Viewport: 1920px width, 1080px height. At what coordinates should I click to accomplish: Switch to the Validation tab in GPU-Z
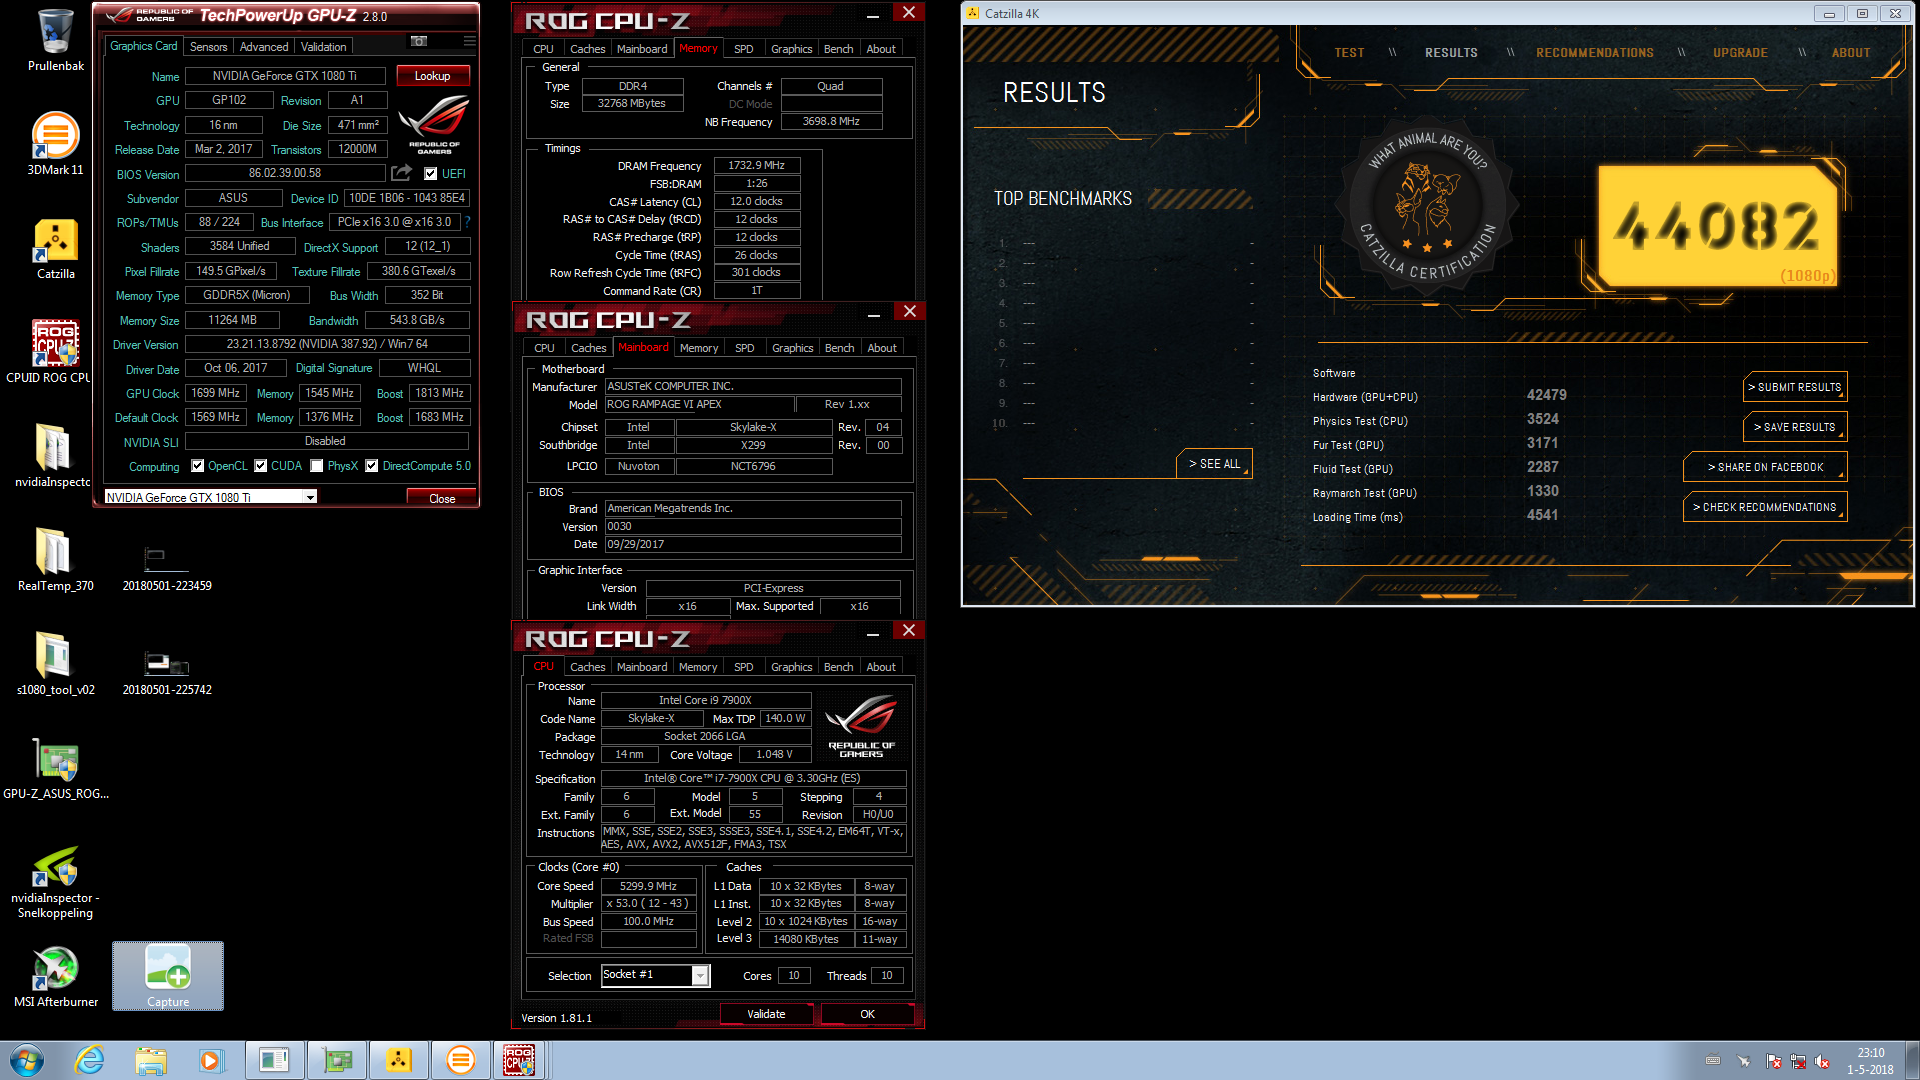point(324,47)
